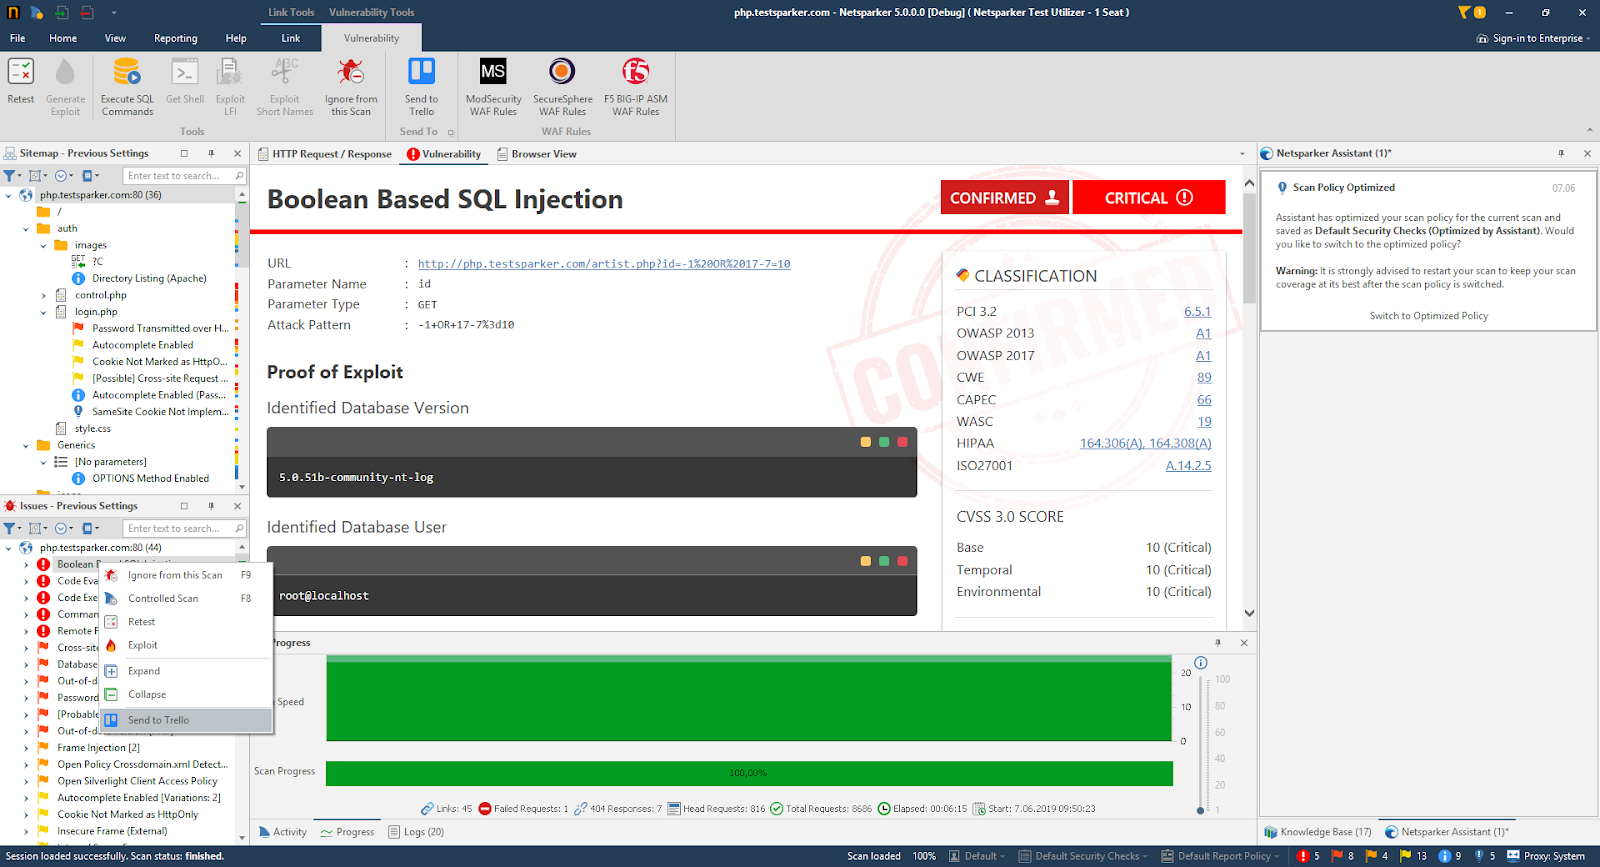The height and width of the screenshot is (867, 1600).
Task: Expand the Frame Injection issue group
Action: point(26,748)
